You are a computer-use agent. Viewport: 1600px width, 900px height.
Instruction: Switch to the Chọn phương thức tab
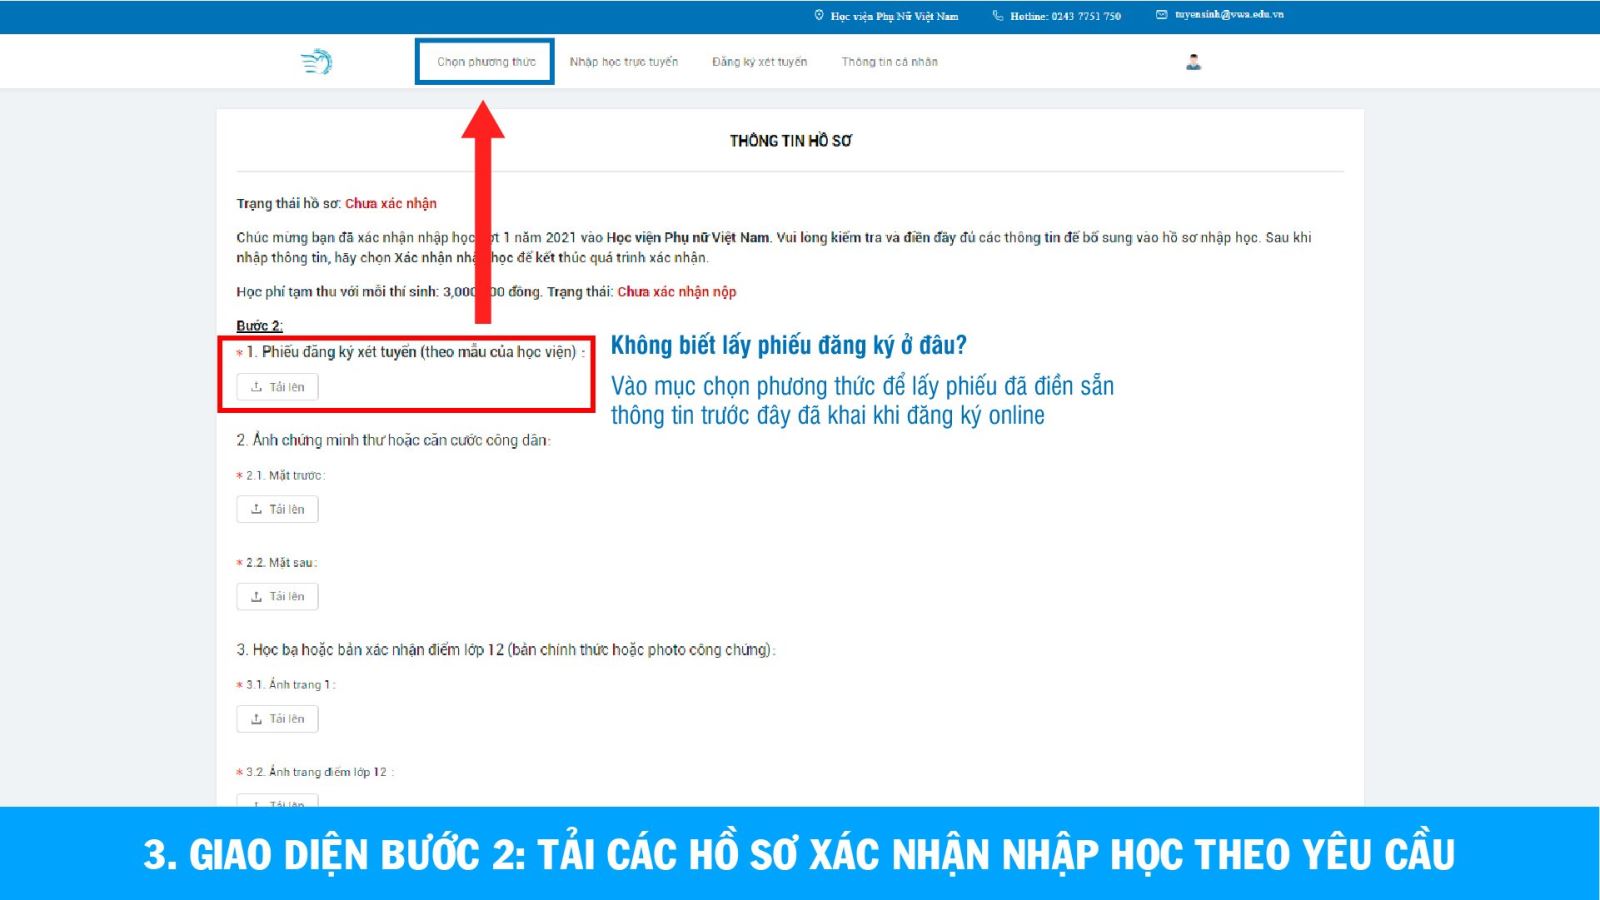point(486,62)
